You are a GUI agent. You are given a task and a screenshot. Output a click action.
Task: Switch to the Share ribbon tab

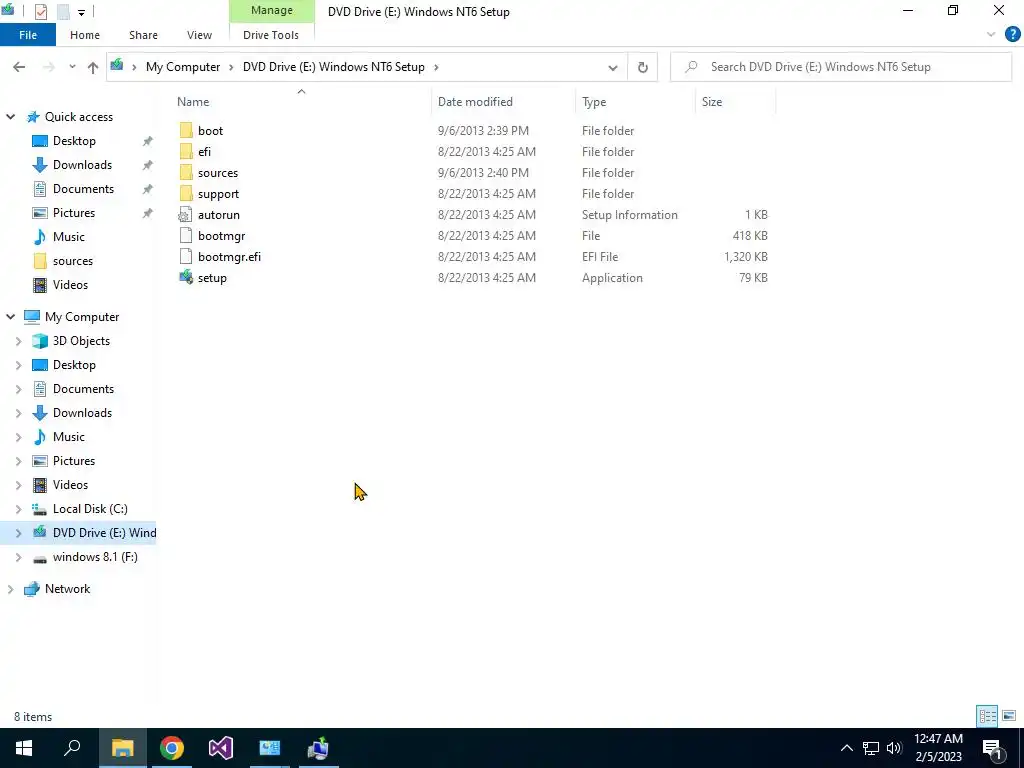tap(143, 35)
